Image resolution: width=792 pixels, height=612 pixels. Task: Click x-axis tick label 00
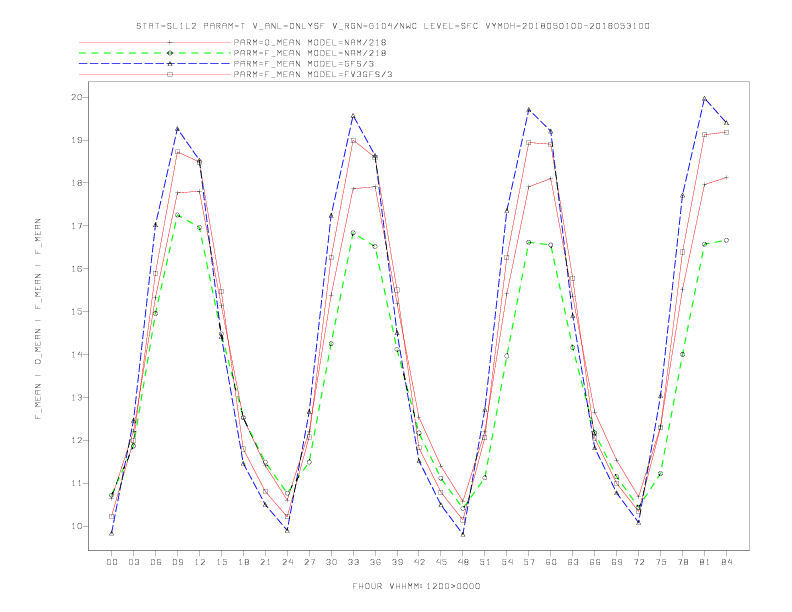(112, 562)
